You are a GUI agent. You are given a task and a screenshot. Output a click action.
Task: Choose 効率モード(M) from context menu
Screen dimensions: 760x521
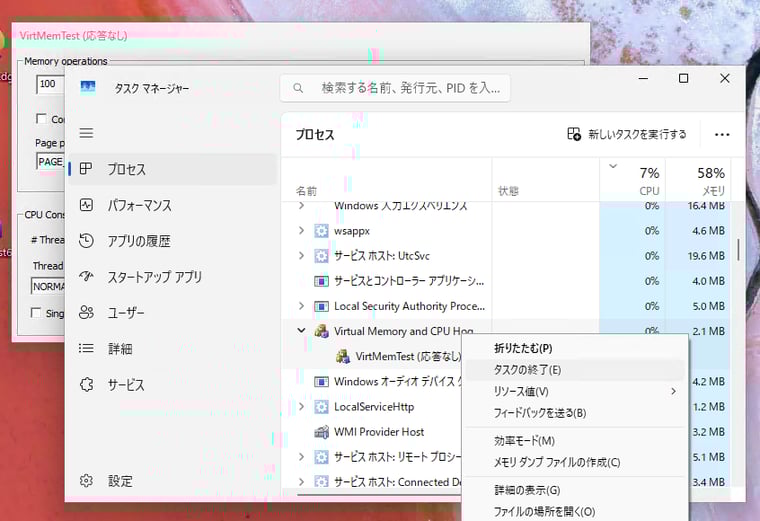click(575, 441)
